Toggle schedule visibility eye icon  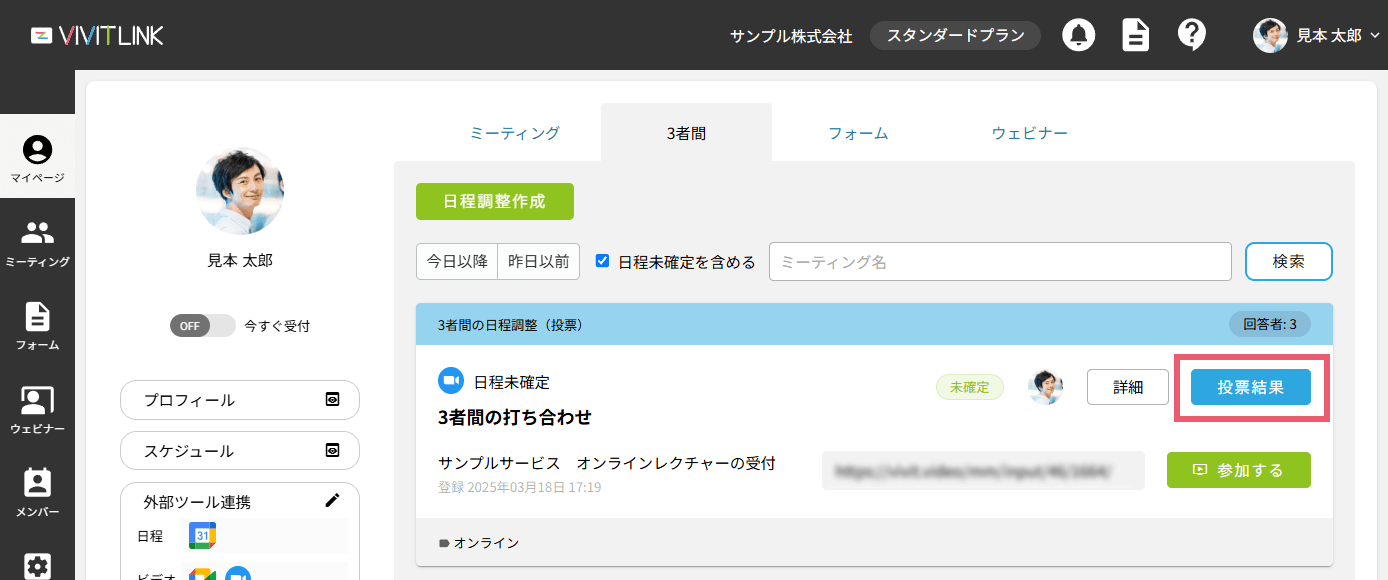[x=333, y=450]
